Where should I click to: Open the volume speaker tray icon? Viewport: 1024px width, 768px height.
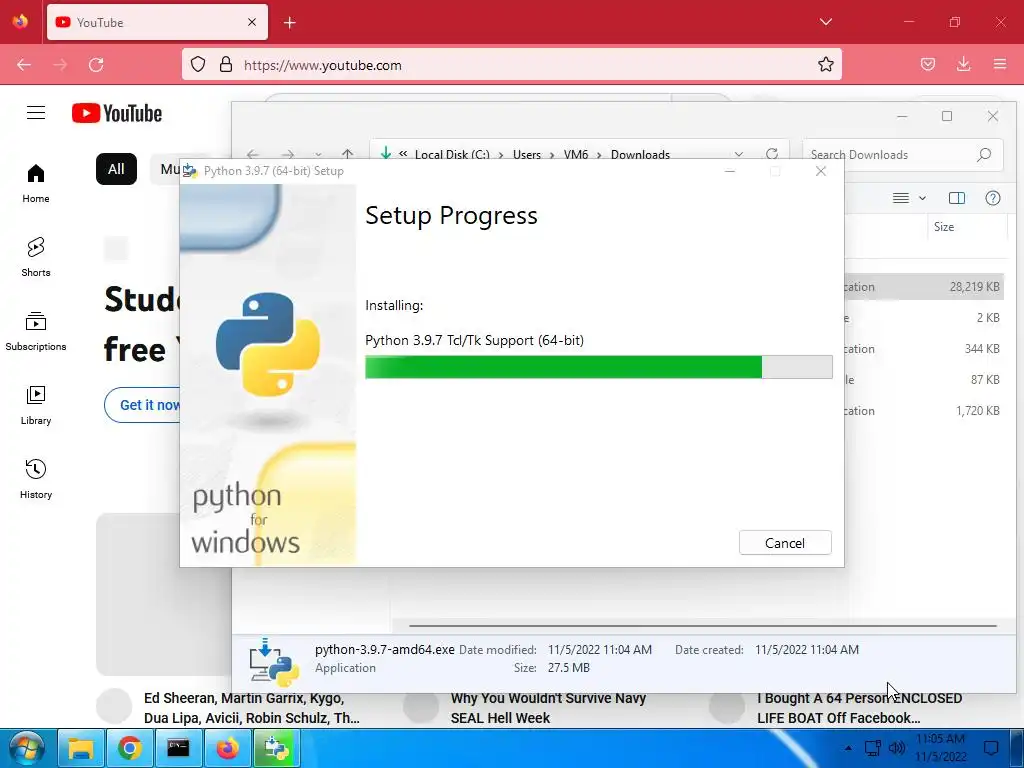pyautogui.click(x=897, y=748)
